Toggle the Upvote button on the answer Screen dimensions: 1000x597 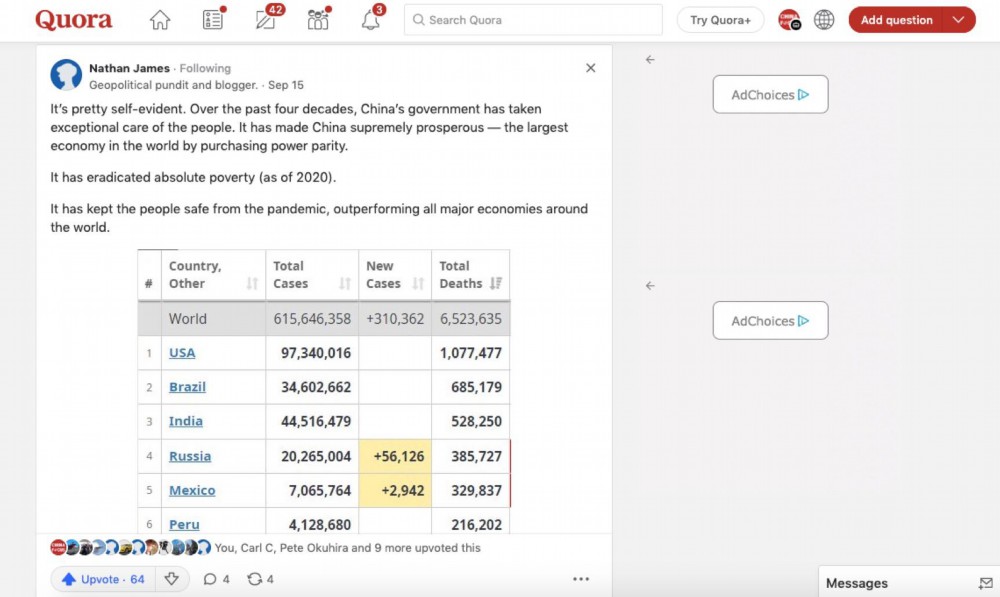(103, 579)
